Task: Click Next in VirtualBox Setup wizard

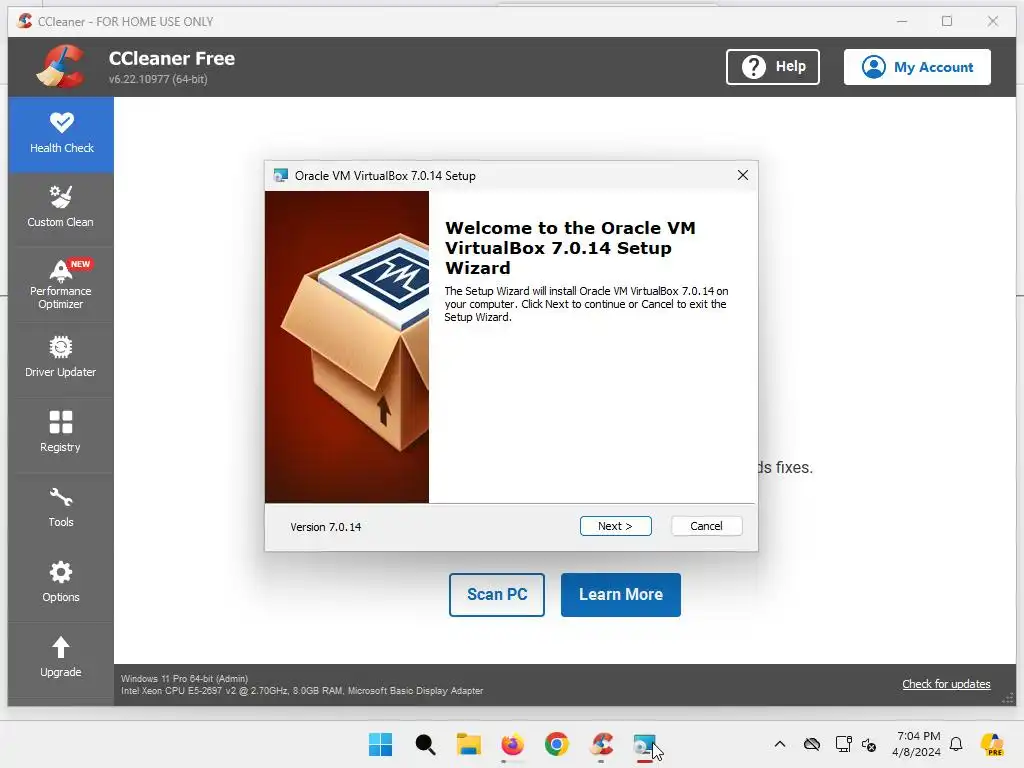Action: click(x=615, y=526)
